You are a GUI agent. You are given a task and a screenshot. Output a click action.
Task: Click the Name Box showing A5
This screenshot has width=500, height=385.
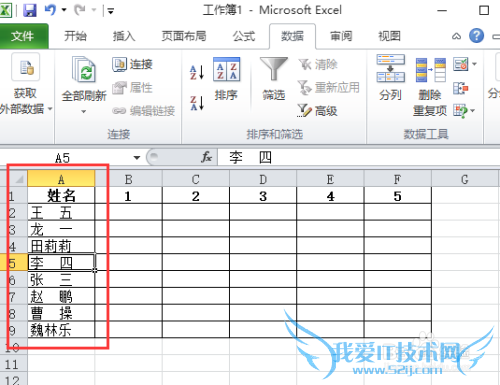coord(62,158)
